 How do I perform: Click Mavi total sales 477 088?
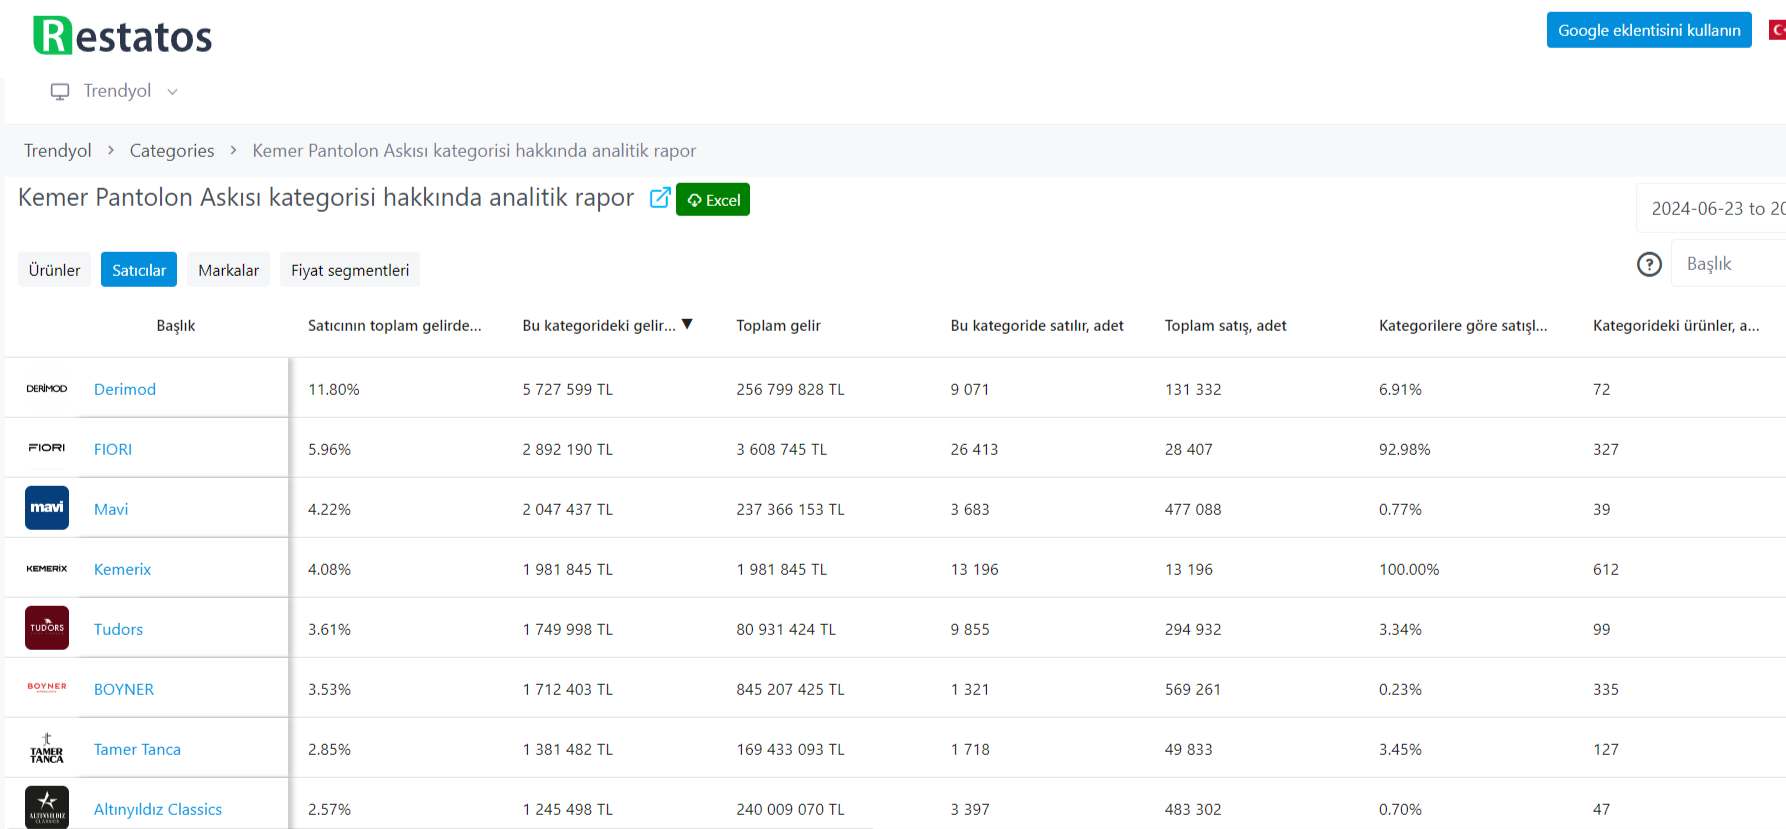pos(1193,509)
